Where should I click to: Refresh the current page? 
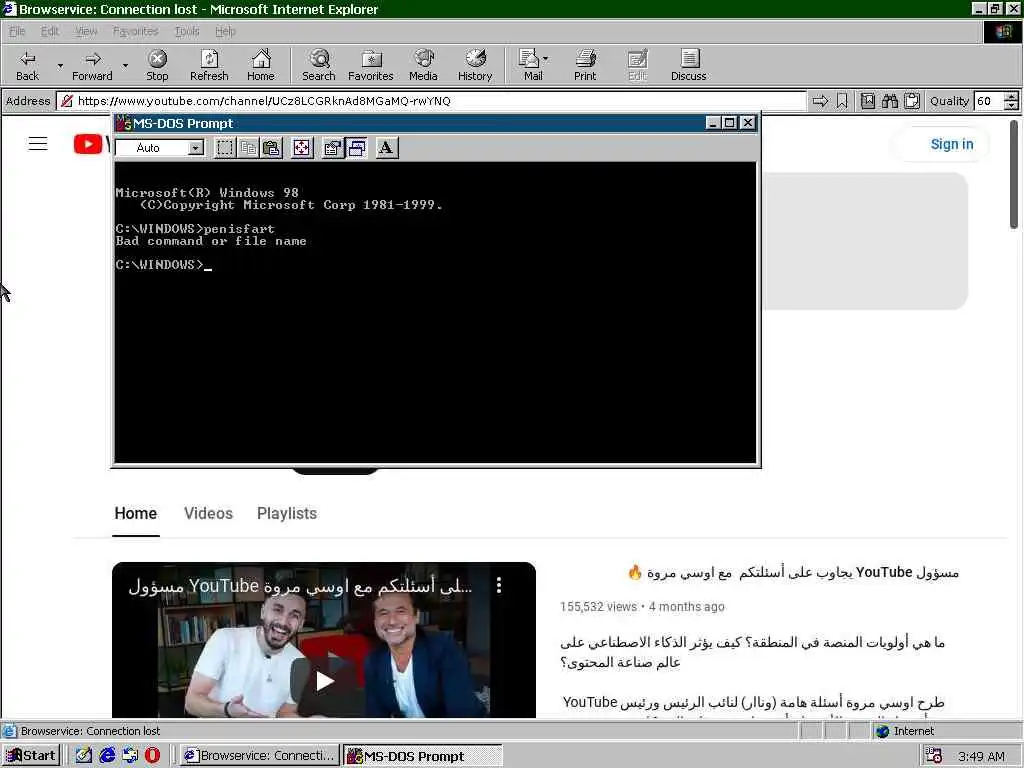[209, 65]
